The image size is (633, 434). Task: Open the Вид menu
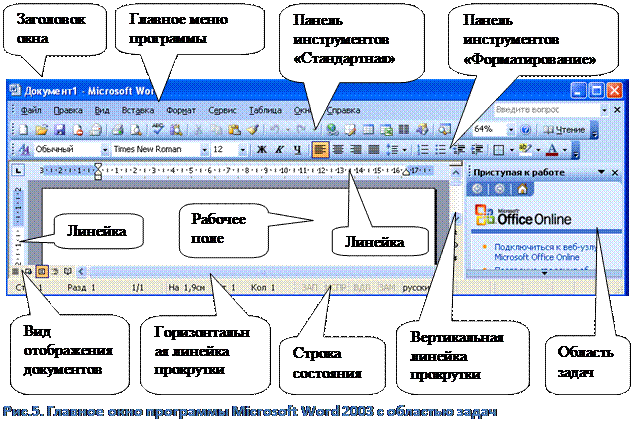click(102, 110)
